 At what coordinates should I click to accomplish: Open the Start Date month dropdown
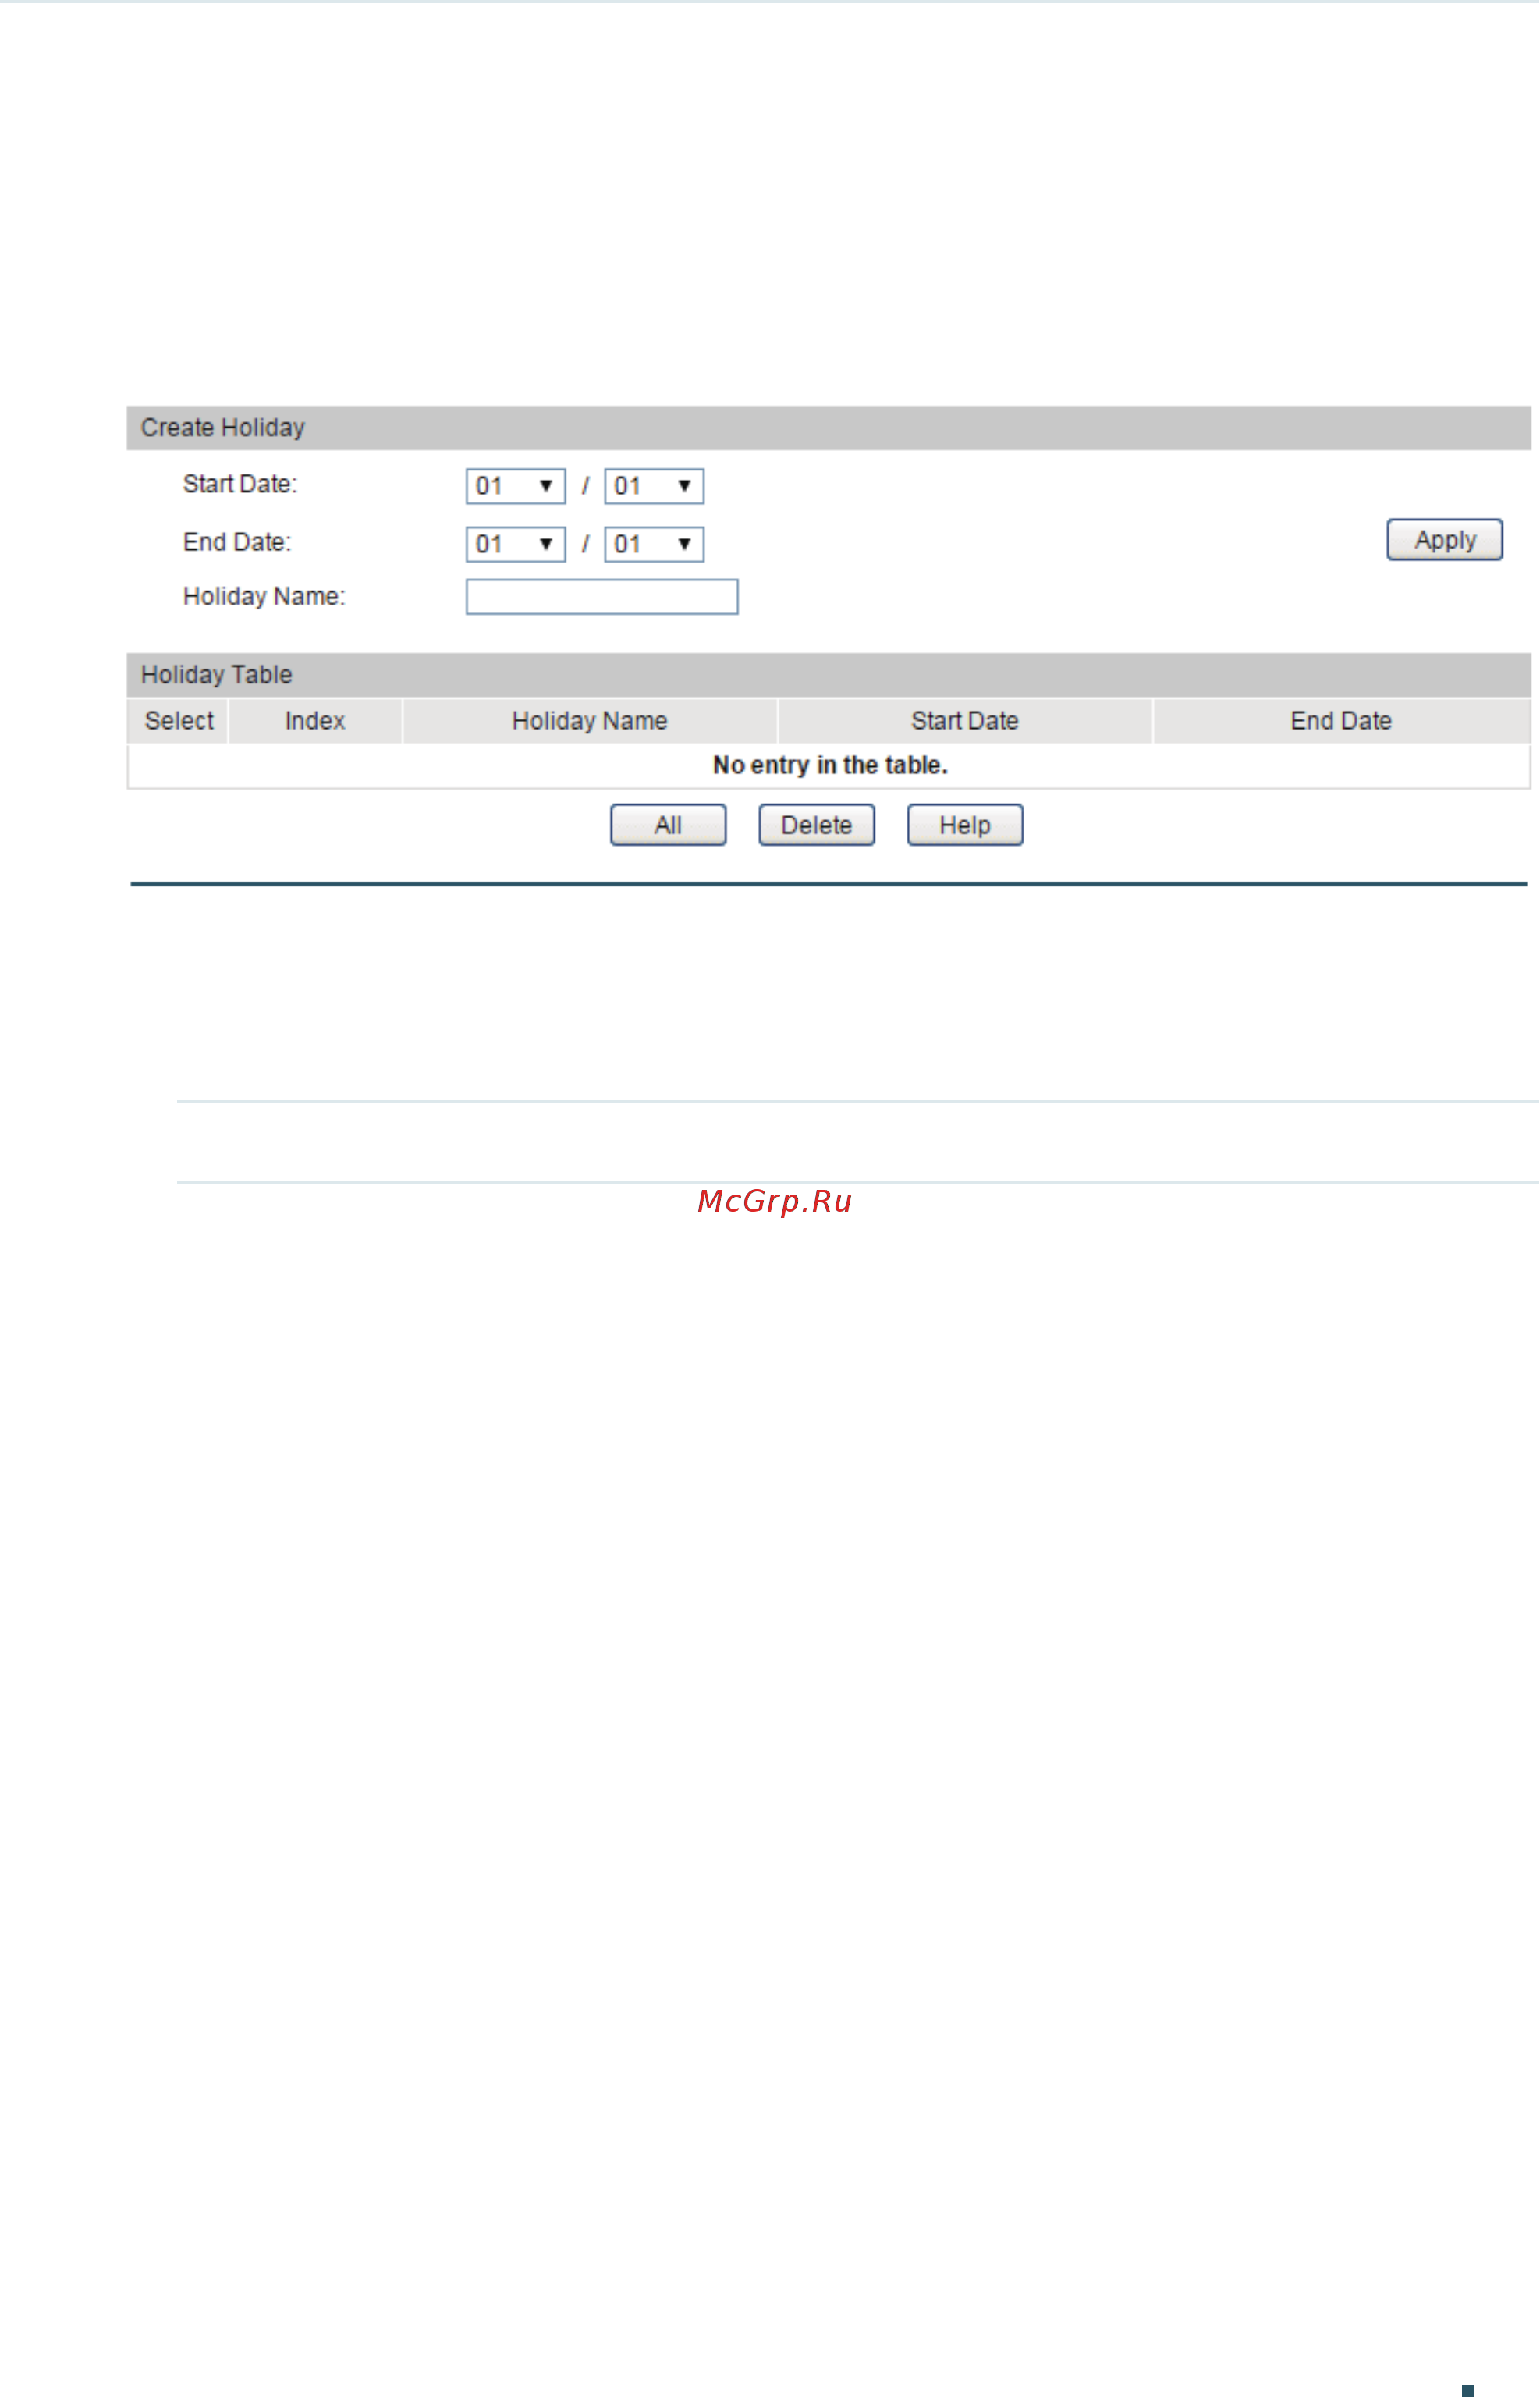pos(516,486)
